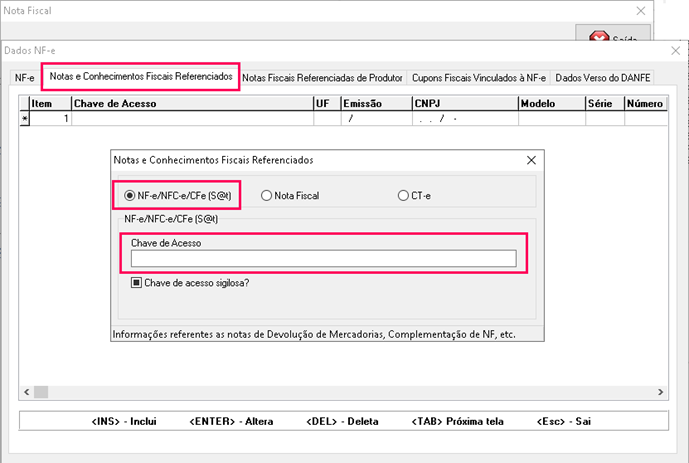The image size is (689, 463).
Task: Select the NF-e/NFC-e/CFe (S@t) radio option
Action: pyautogui.click(x=130, y=195)
